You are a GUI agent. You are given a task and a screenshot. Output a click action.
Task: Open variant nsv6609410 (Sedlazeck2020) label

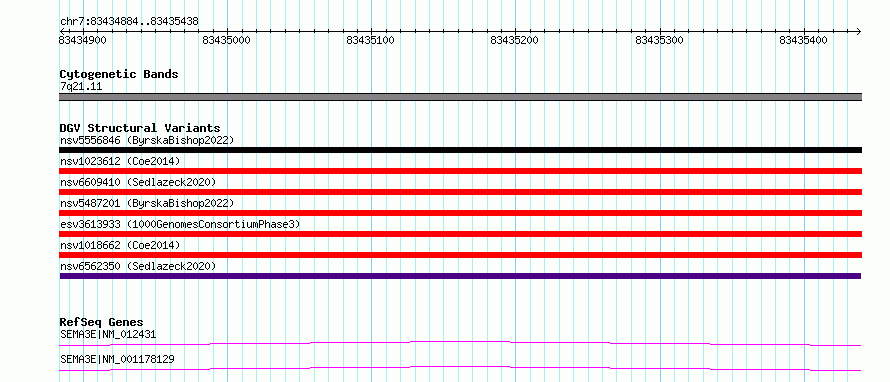coord(138,182)
